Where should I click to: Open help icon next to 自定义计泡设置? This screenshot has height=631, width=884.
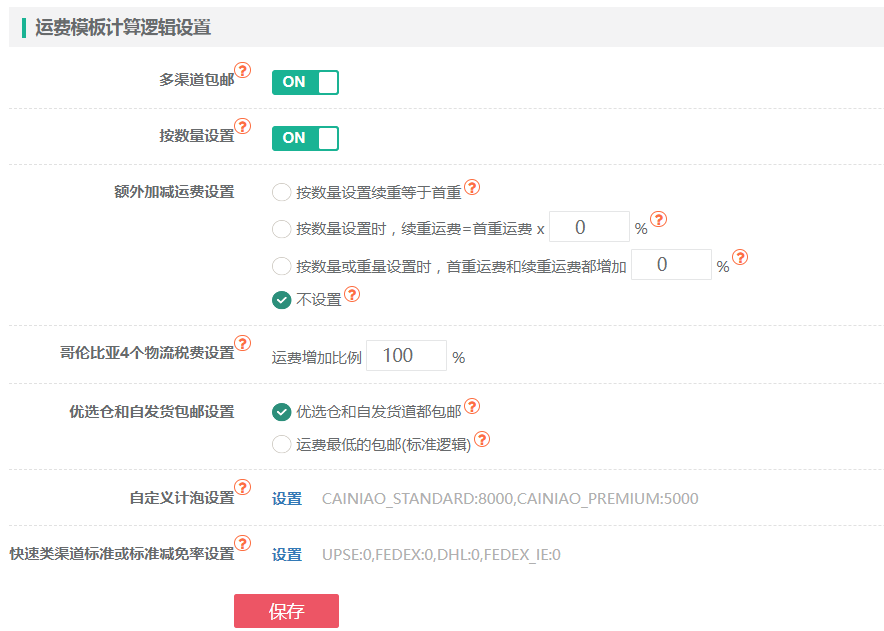[x=242, y=487]
